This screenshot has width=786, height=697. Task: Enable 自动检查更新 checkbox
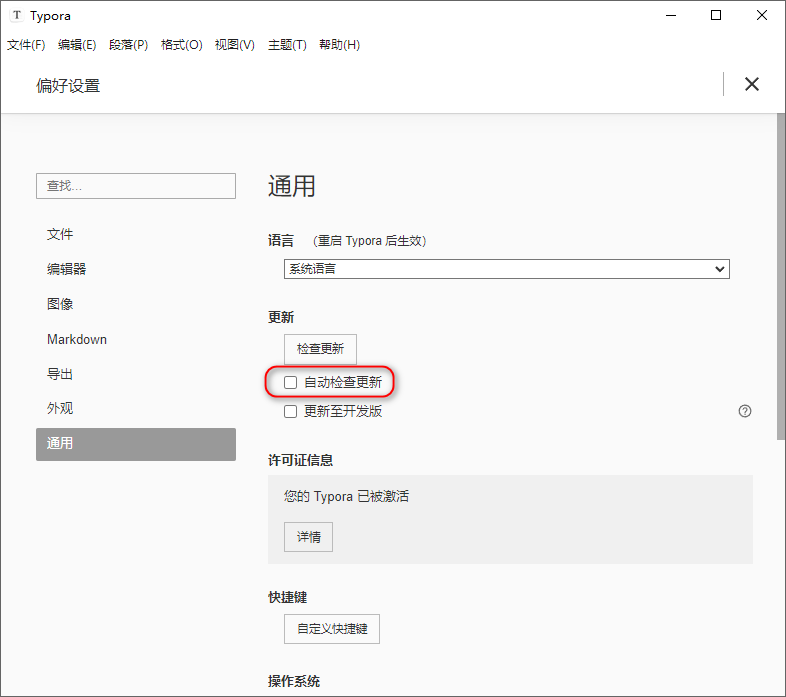pyautogui.click(x=290, y=383)
